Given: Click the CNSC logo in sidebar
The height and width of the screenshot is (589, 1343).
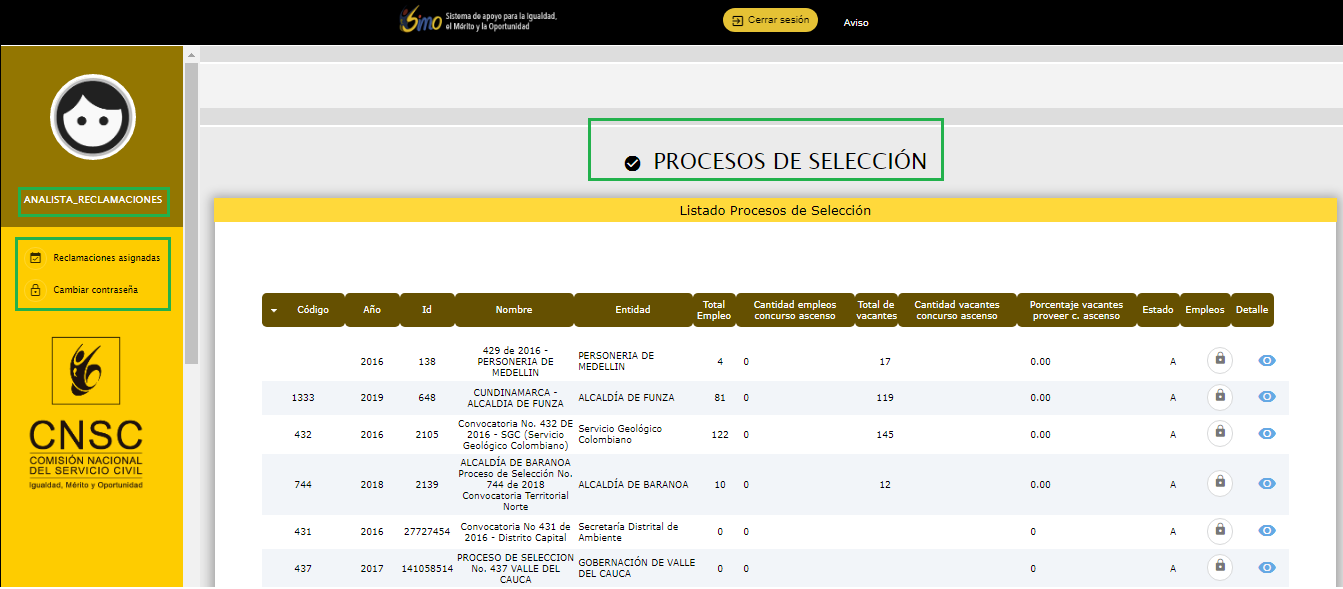Looking at the screenshot, I should pos(86,413).
